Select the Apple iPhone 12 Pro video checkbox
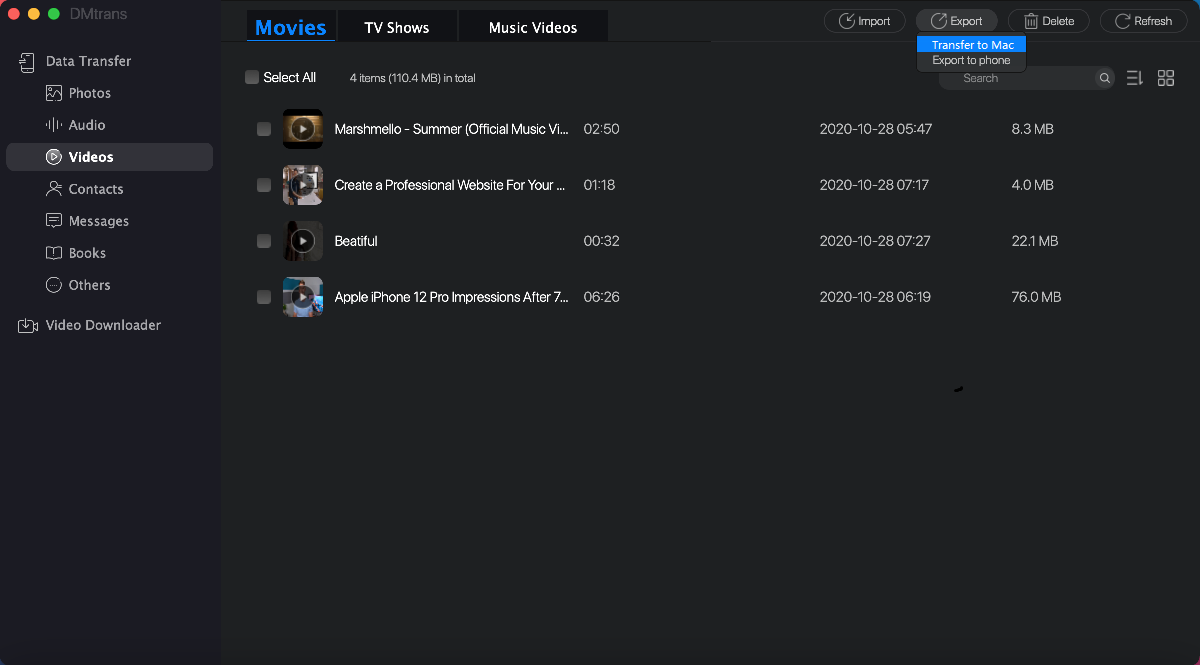This screenshot has width=1200, height=665. coord(264,297)
